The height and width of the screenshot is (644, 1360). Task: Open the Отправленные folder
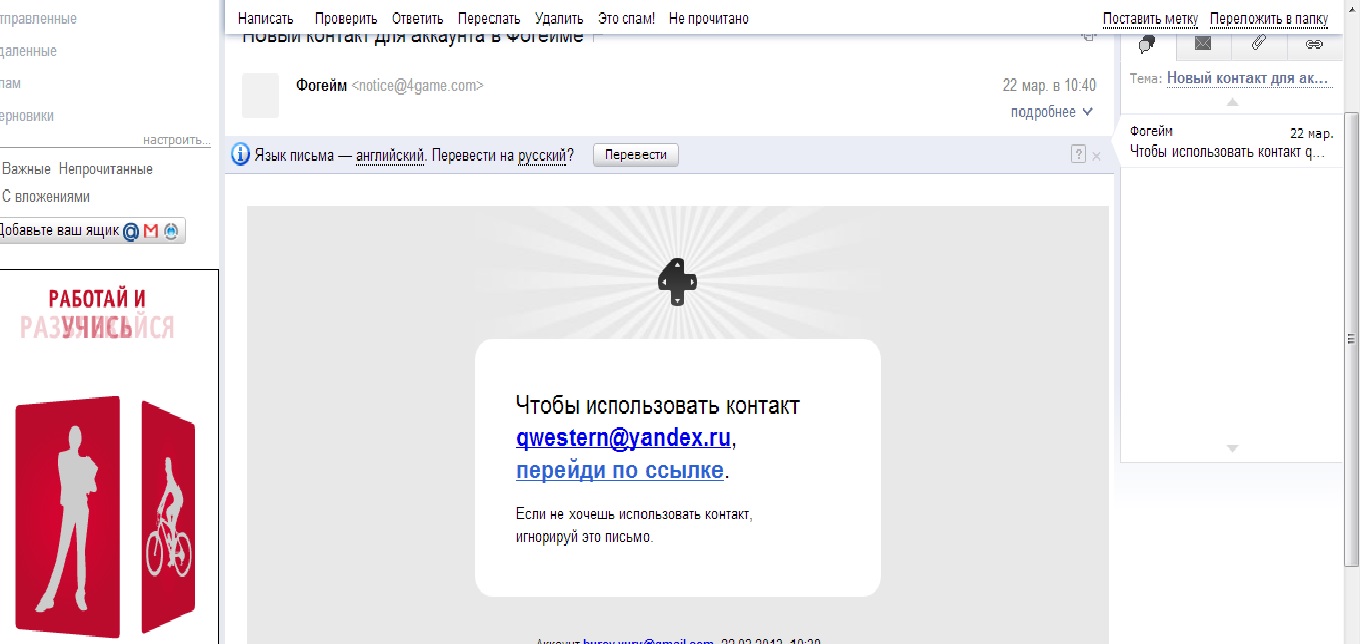[x=38, y=19]
